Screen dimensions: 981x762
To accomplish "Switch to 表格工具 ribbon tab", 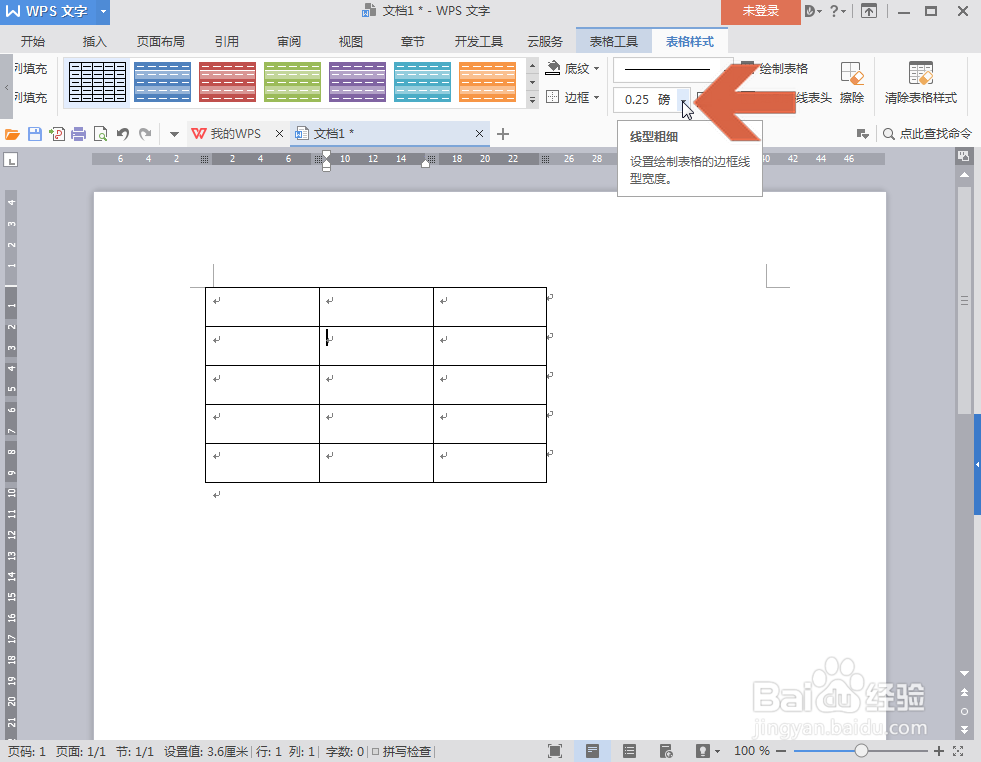I will 613,41.
